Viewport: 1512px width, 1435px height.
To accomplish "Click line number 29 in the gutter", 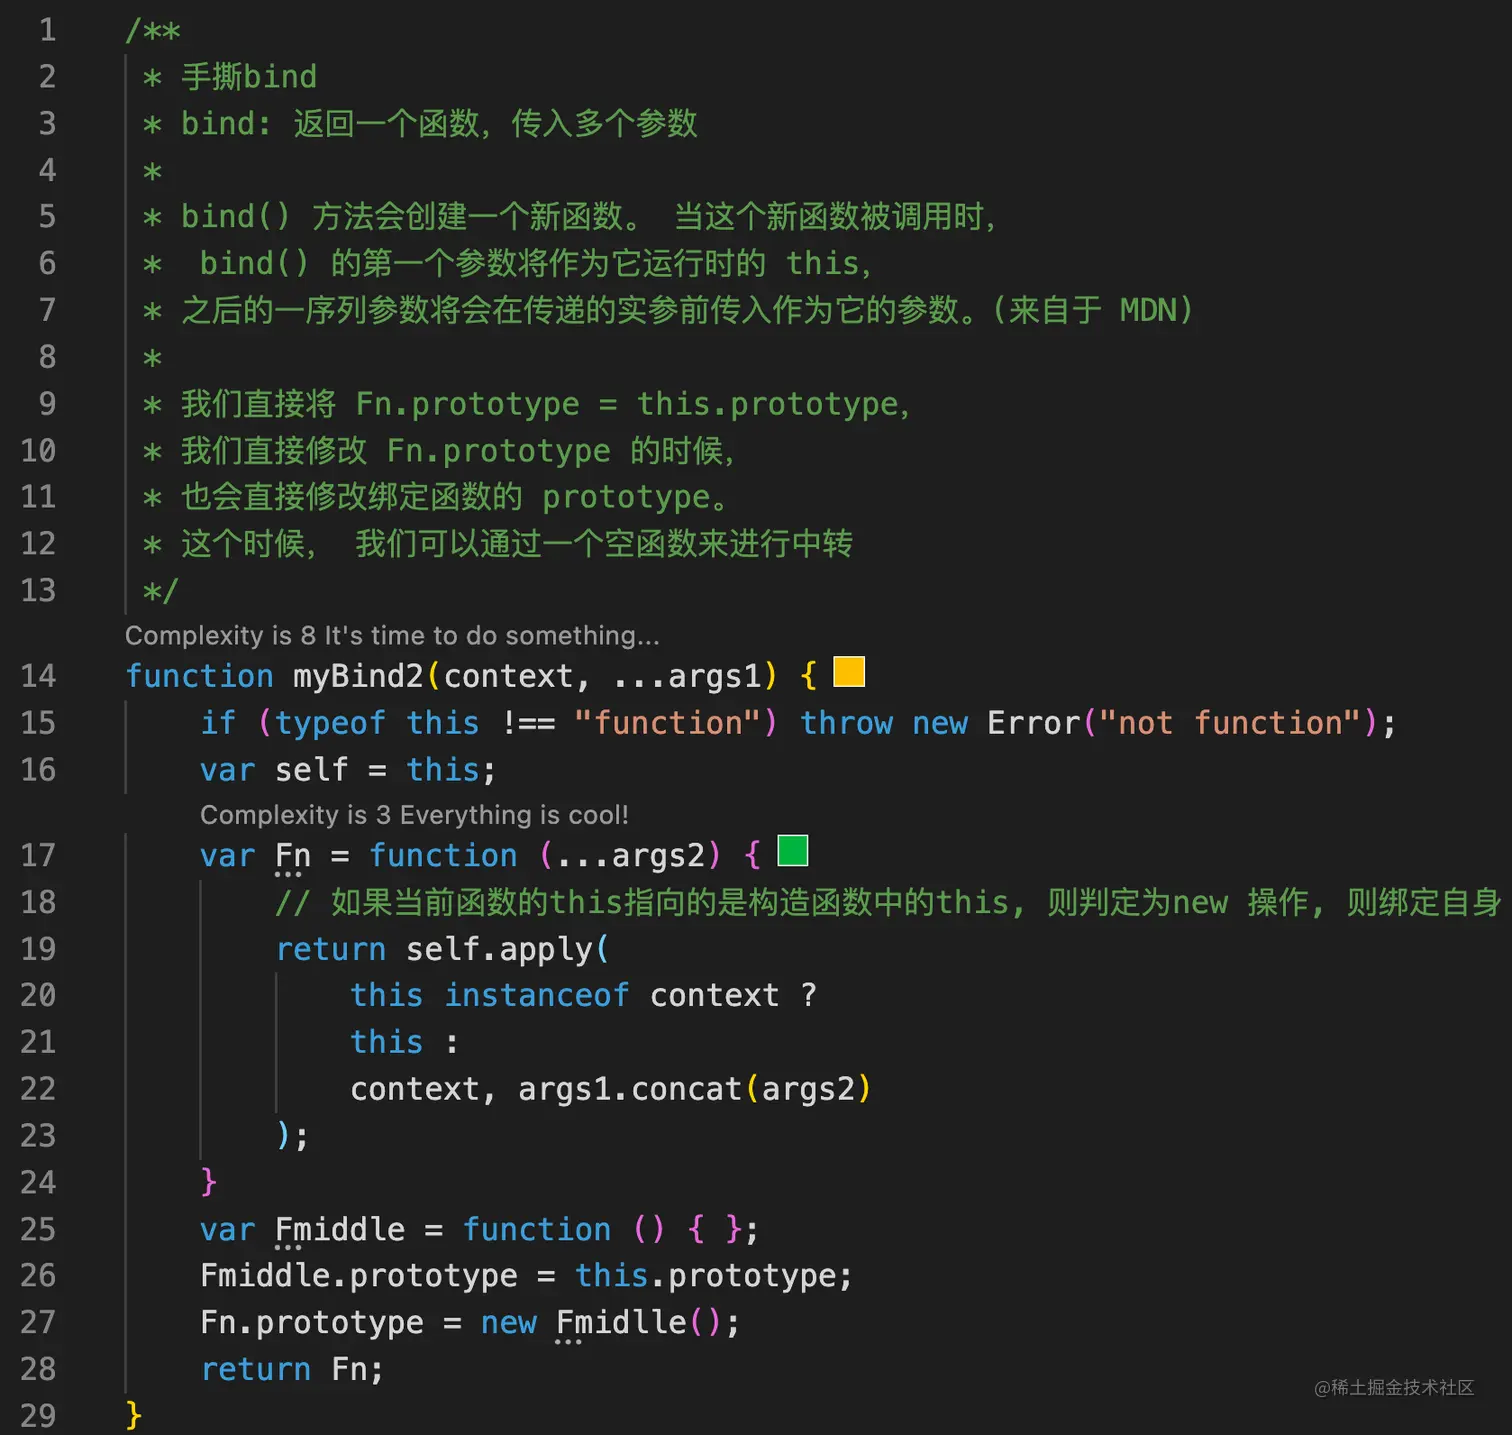I will pos(38,1415).
